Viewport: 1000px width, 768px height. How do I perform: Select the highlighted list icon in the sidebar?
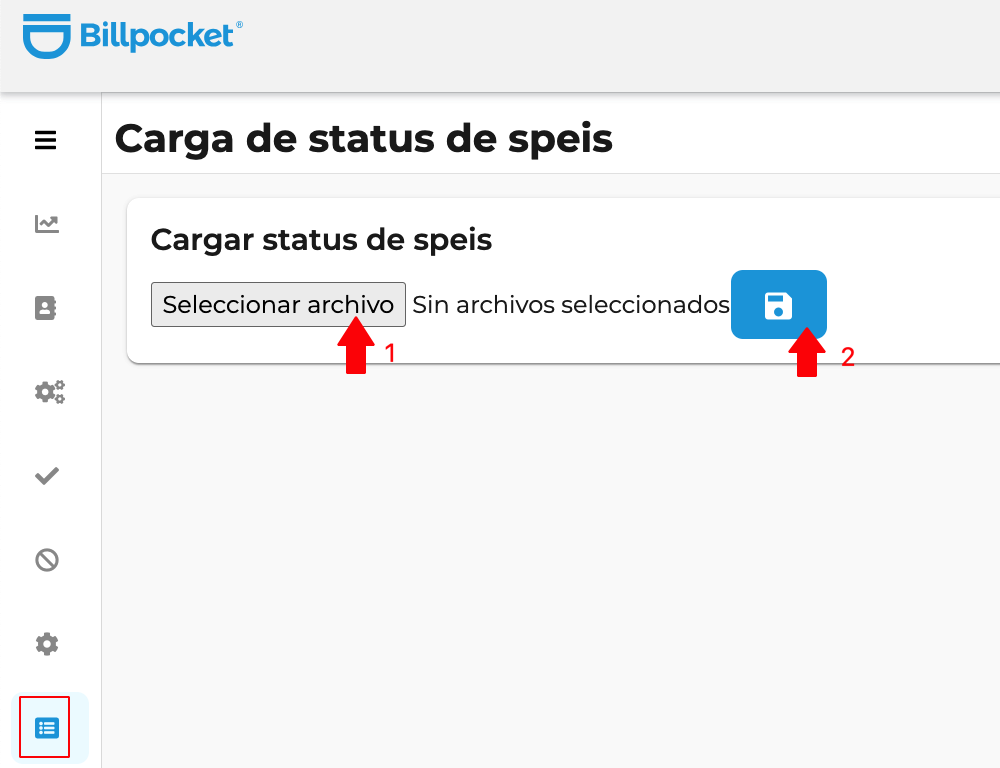[x=47, y=727]
